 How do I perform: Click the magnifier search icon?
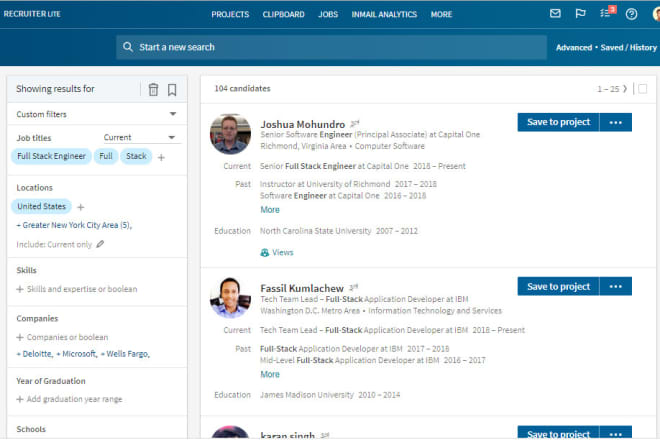pos(128,47)
